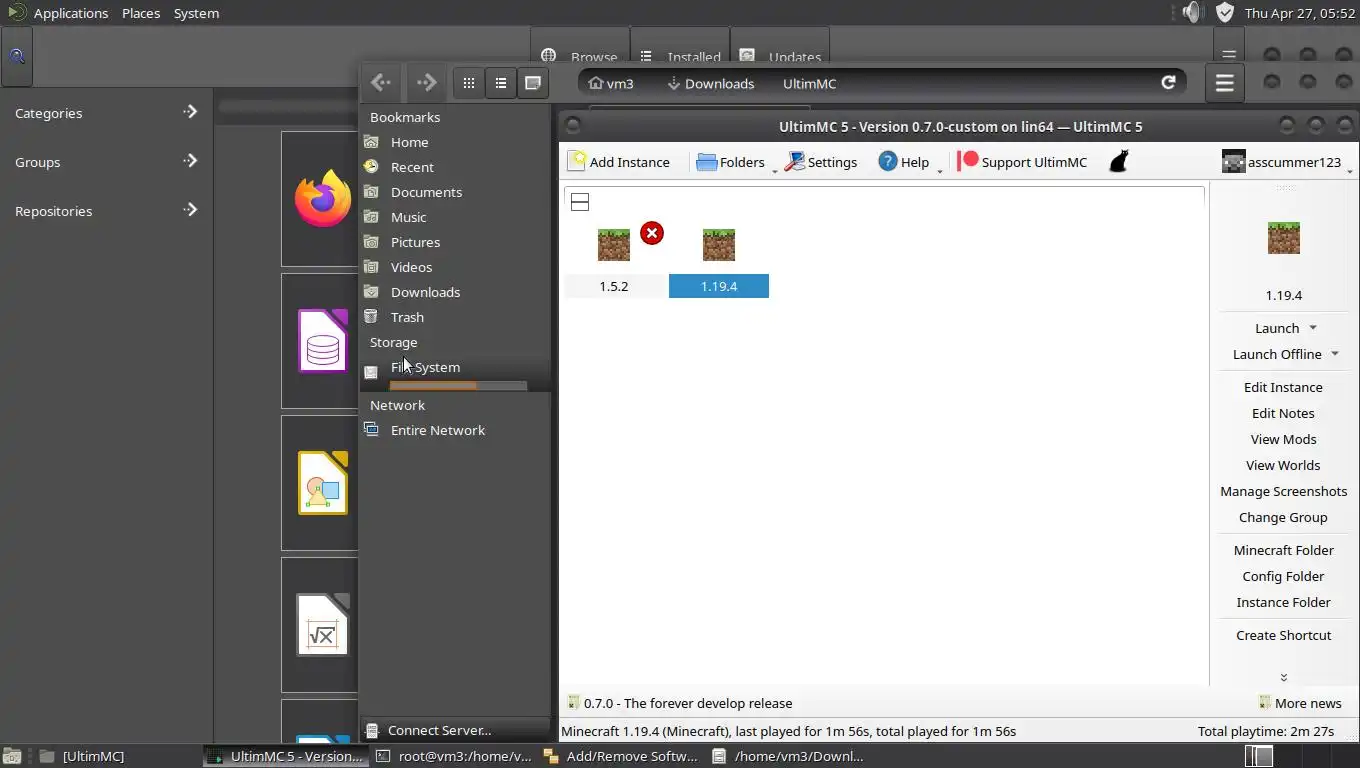The image size is (1360, 768).
Task: Click Edit Notes
Action: 1283,413
